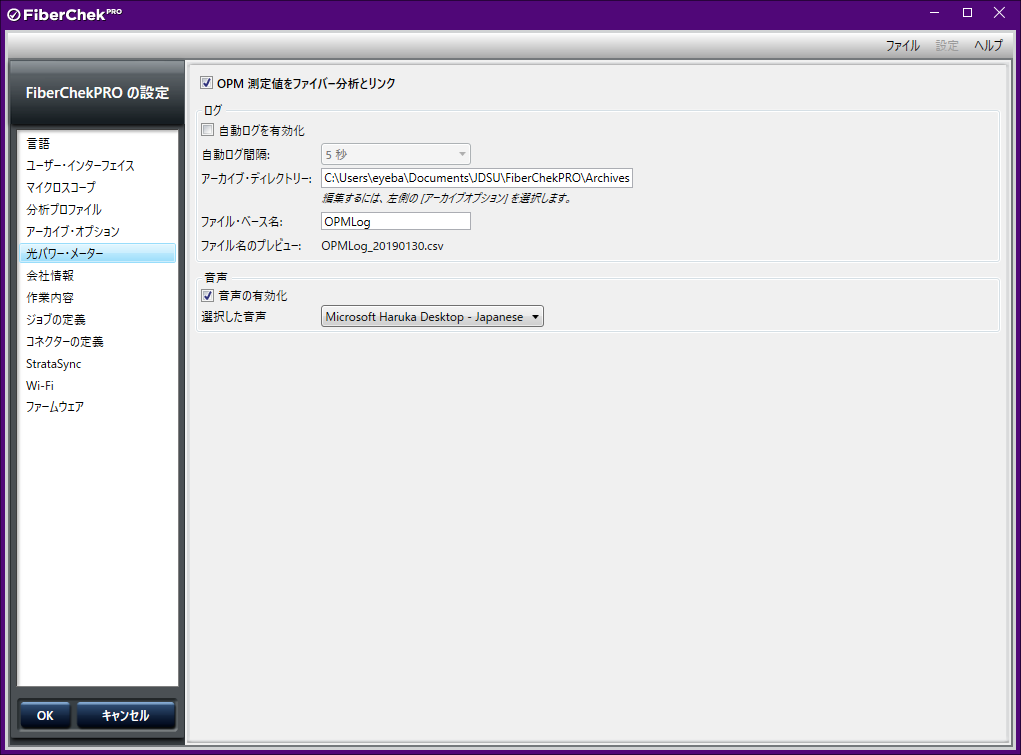The width and height of the screenshot is (1021, 755).
Task: Click the 編集するには archive option hint text
Action: (447, 198)
